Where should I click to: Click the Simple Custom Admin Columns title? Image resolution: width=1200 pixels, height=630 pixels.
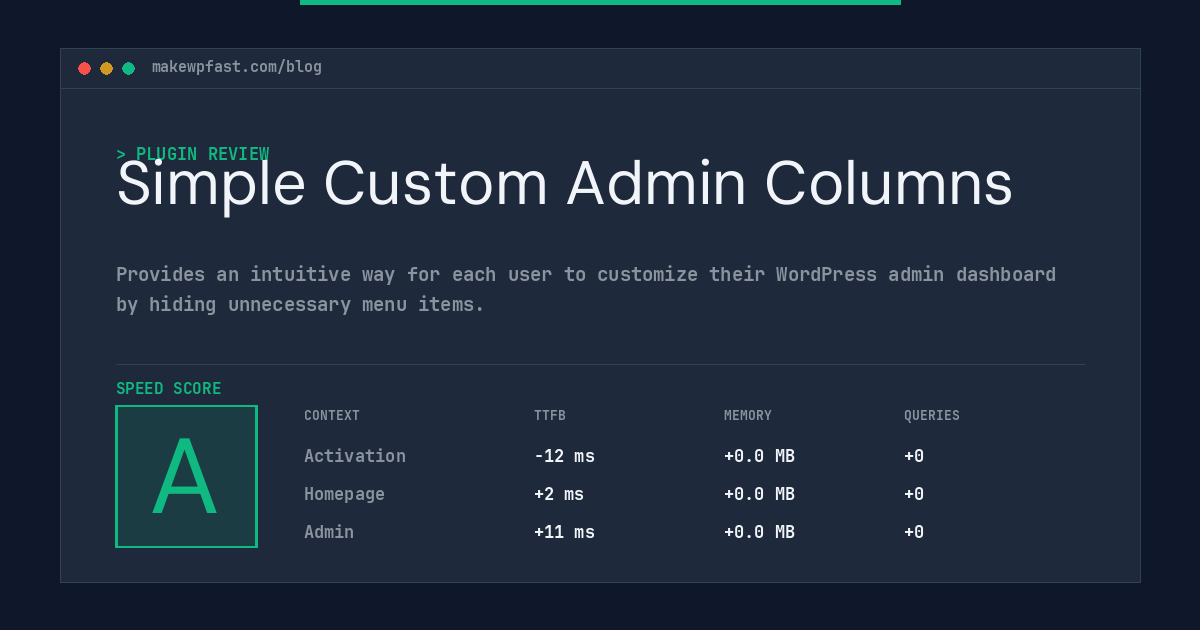[x=564, y=184]
